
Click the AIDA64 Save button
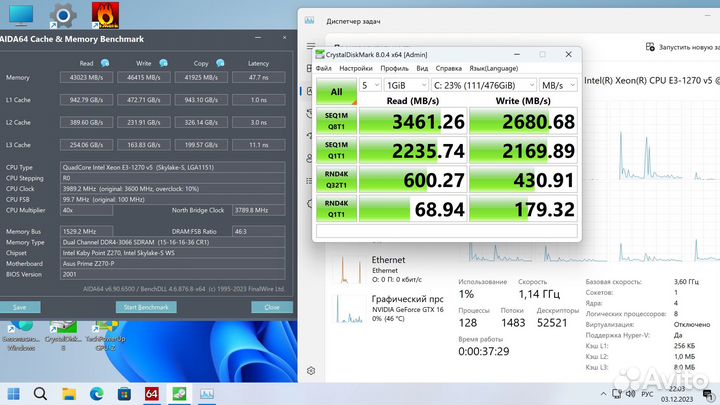[20, 307]
